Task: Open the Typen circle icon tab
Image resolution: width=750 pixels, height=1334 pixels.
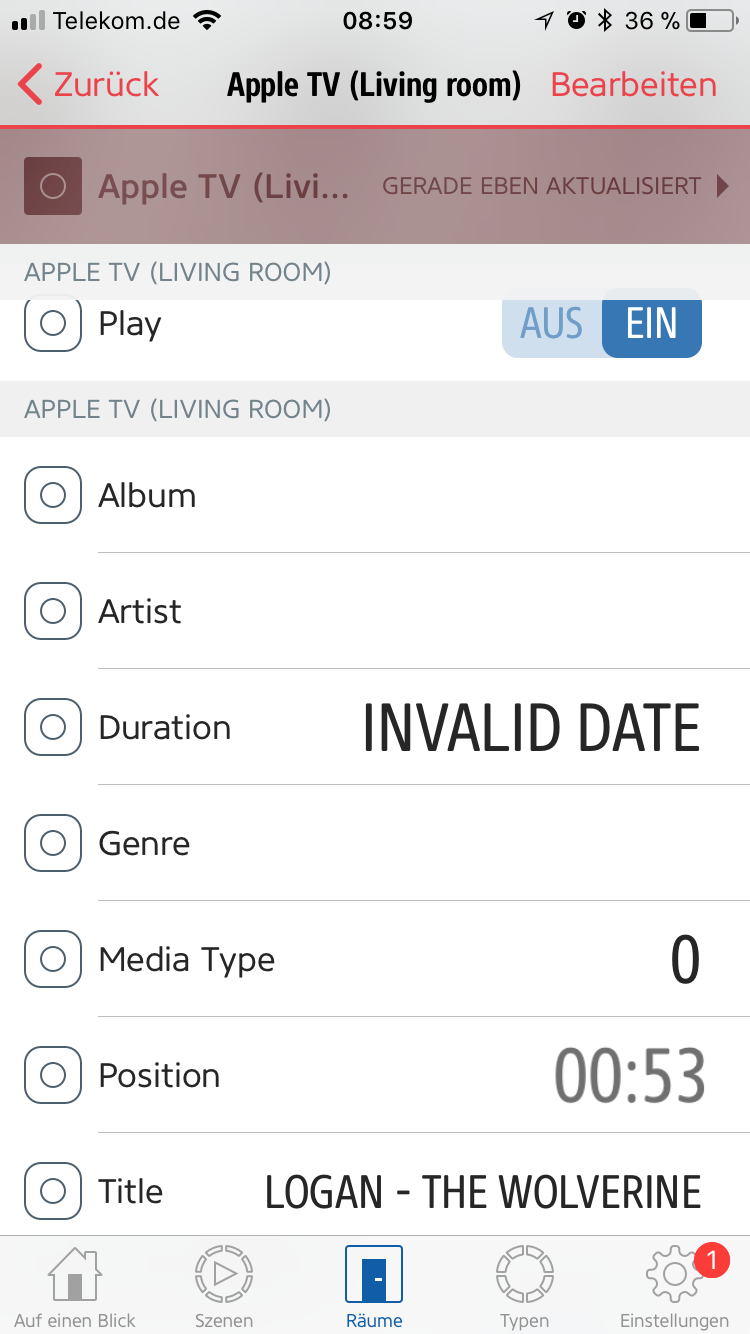Action: (x=525, y=1275)
